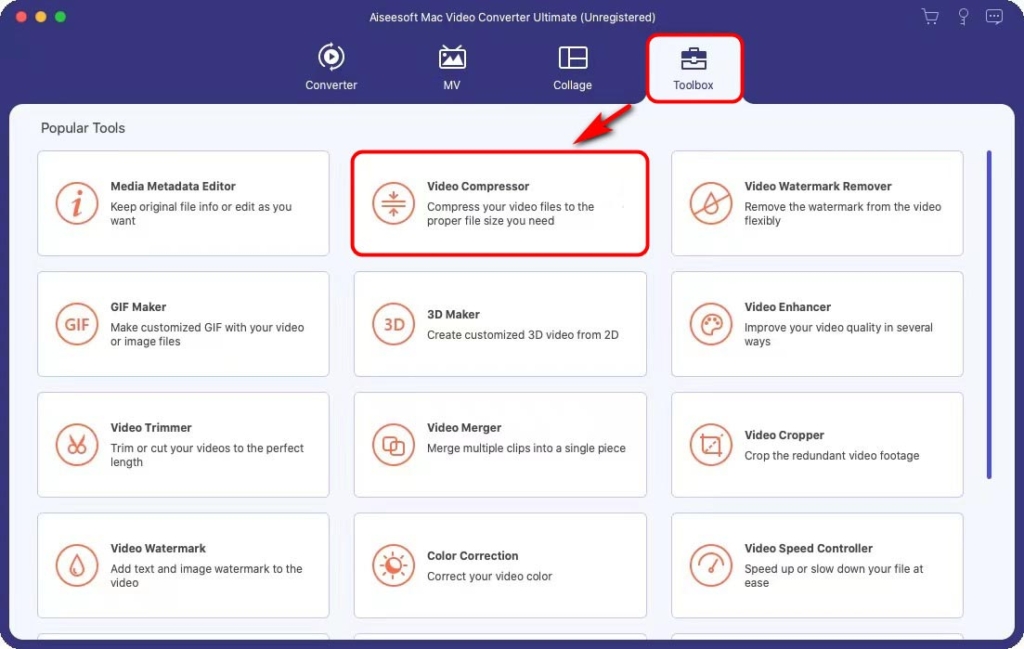This screenshot has height=649, width=1024.
Task: Select the Media Metadata Editor info icon
Action: [77, 202]
